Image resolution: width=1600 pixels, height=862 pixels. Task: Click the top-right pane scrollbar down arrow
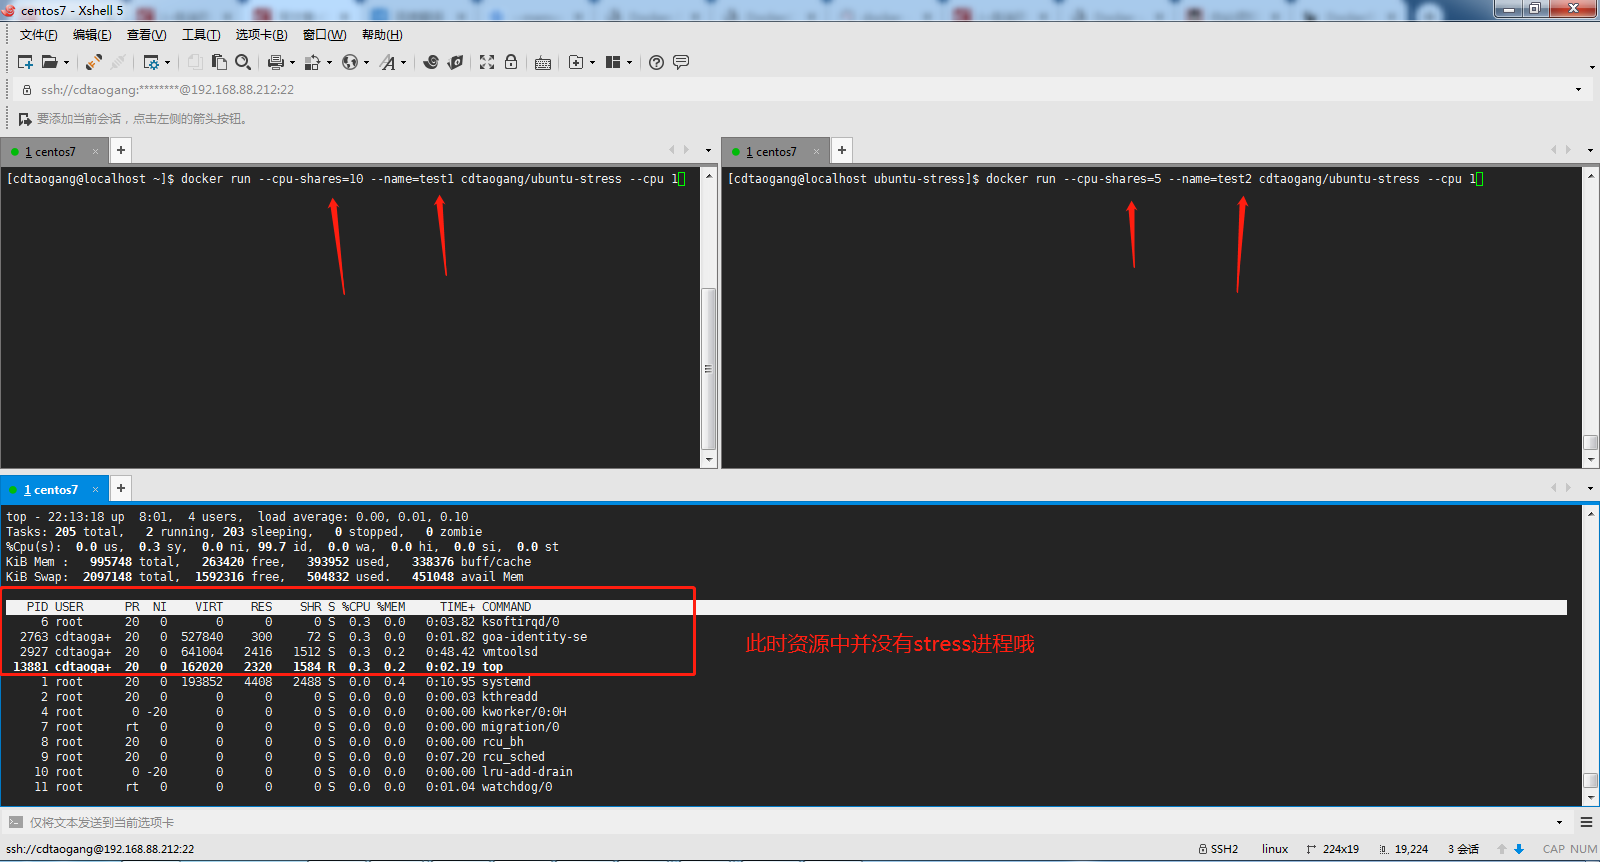[x=1591, y=460]
